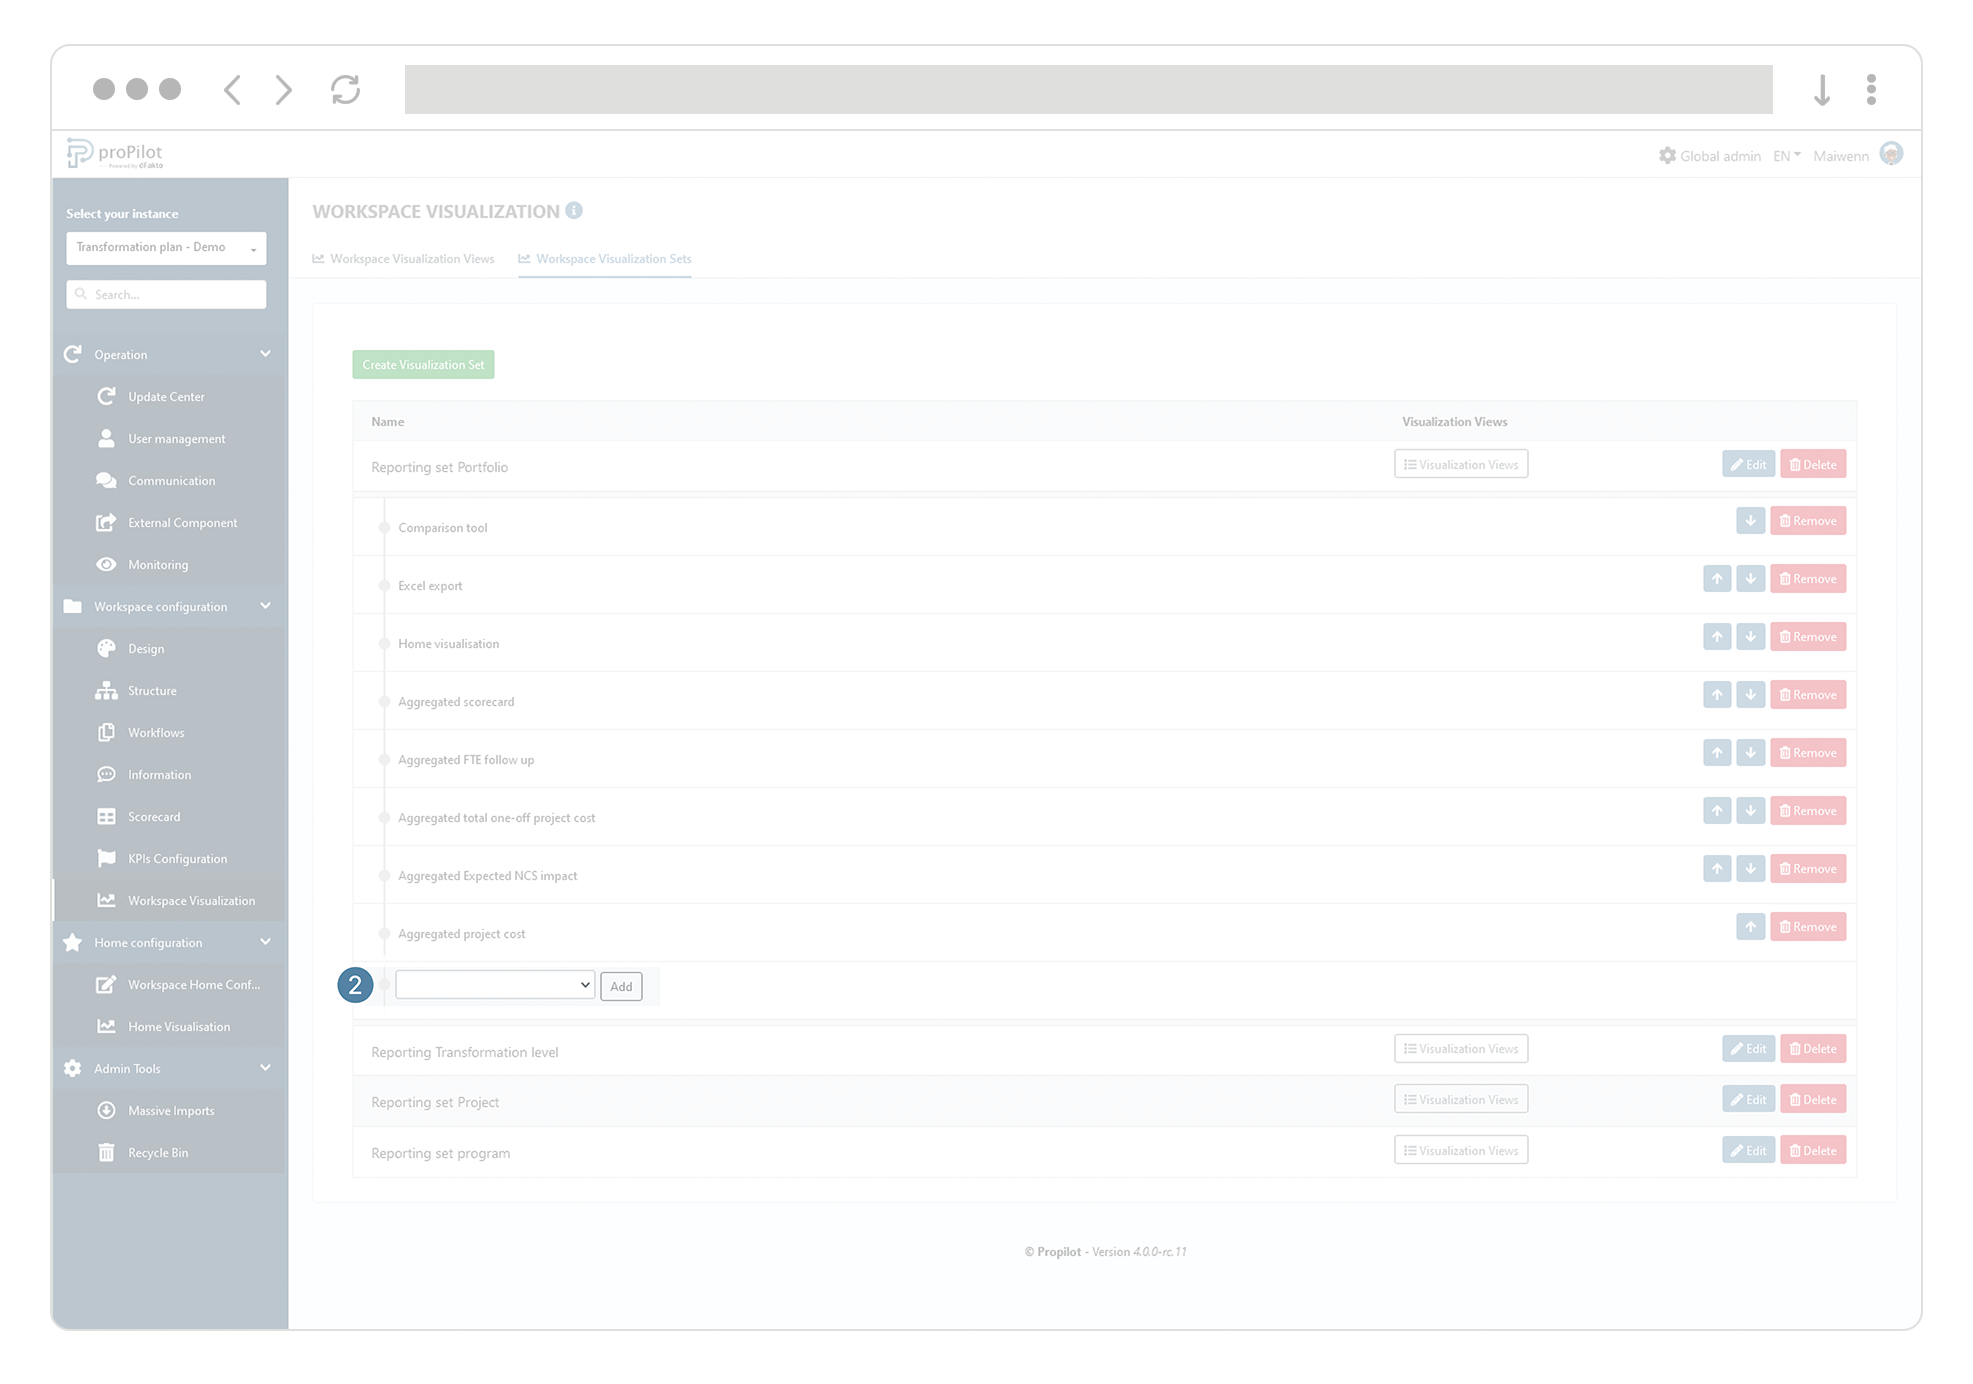The image size is (1973, 1384).
Task: Click the Create Visualization Set button
Action: tap(423, 364)
